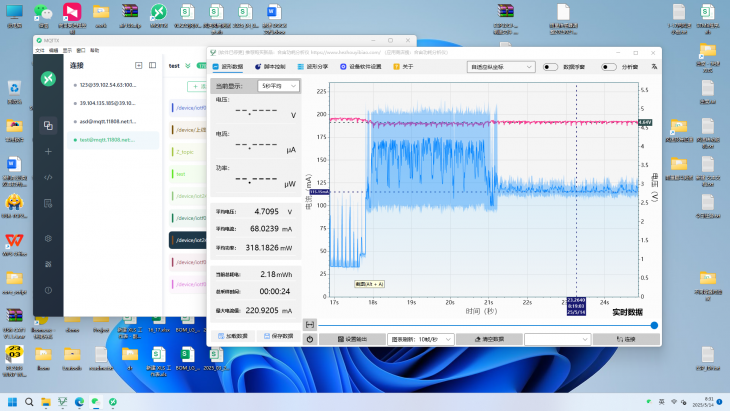Click the MQTTX panel layout toggle icon

click(152, 66)
